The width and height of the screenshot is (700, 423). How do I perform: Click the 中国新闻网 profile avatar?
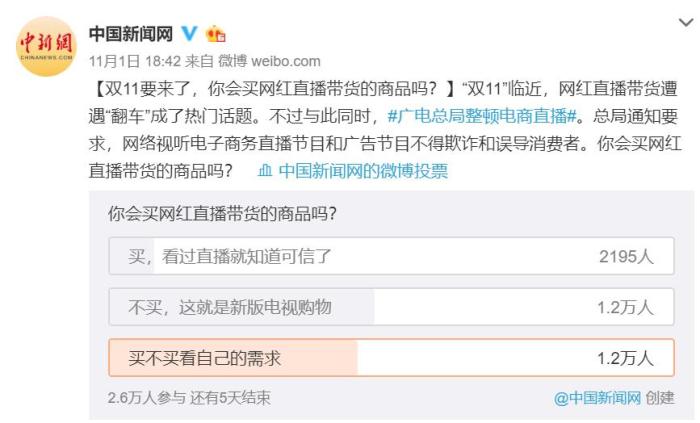point(44,45)
